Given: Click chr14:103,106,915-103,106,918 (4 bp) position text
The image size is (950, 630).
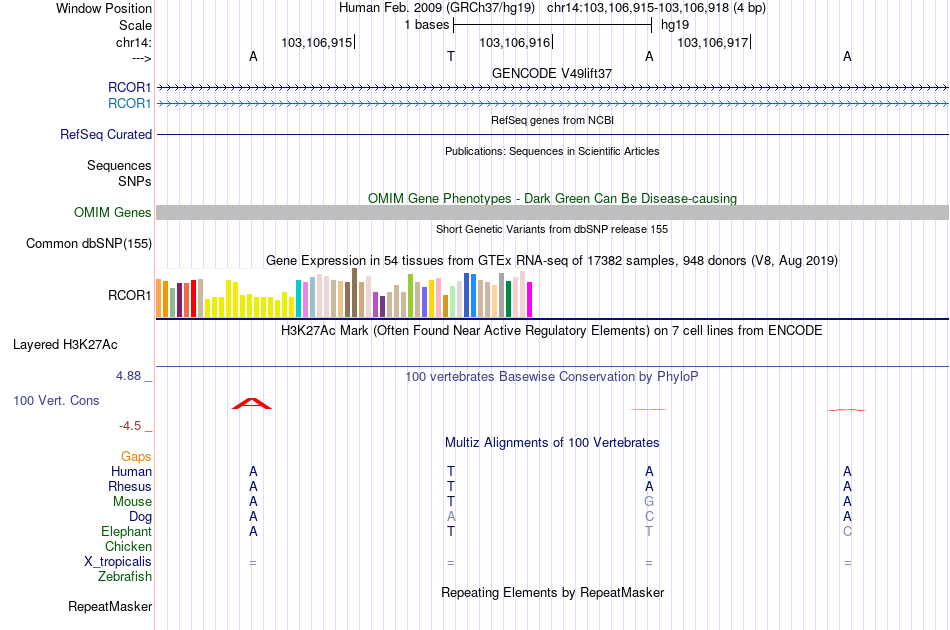Looking at the screenshot, I should click(x=656, y=8).
